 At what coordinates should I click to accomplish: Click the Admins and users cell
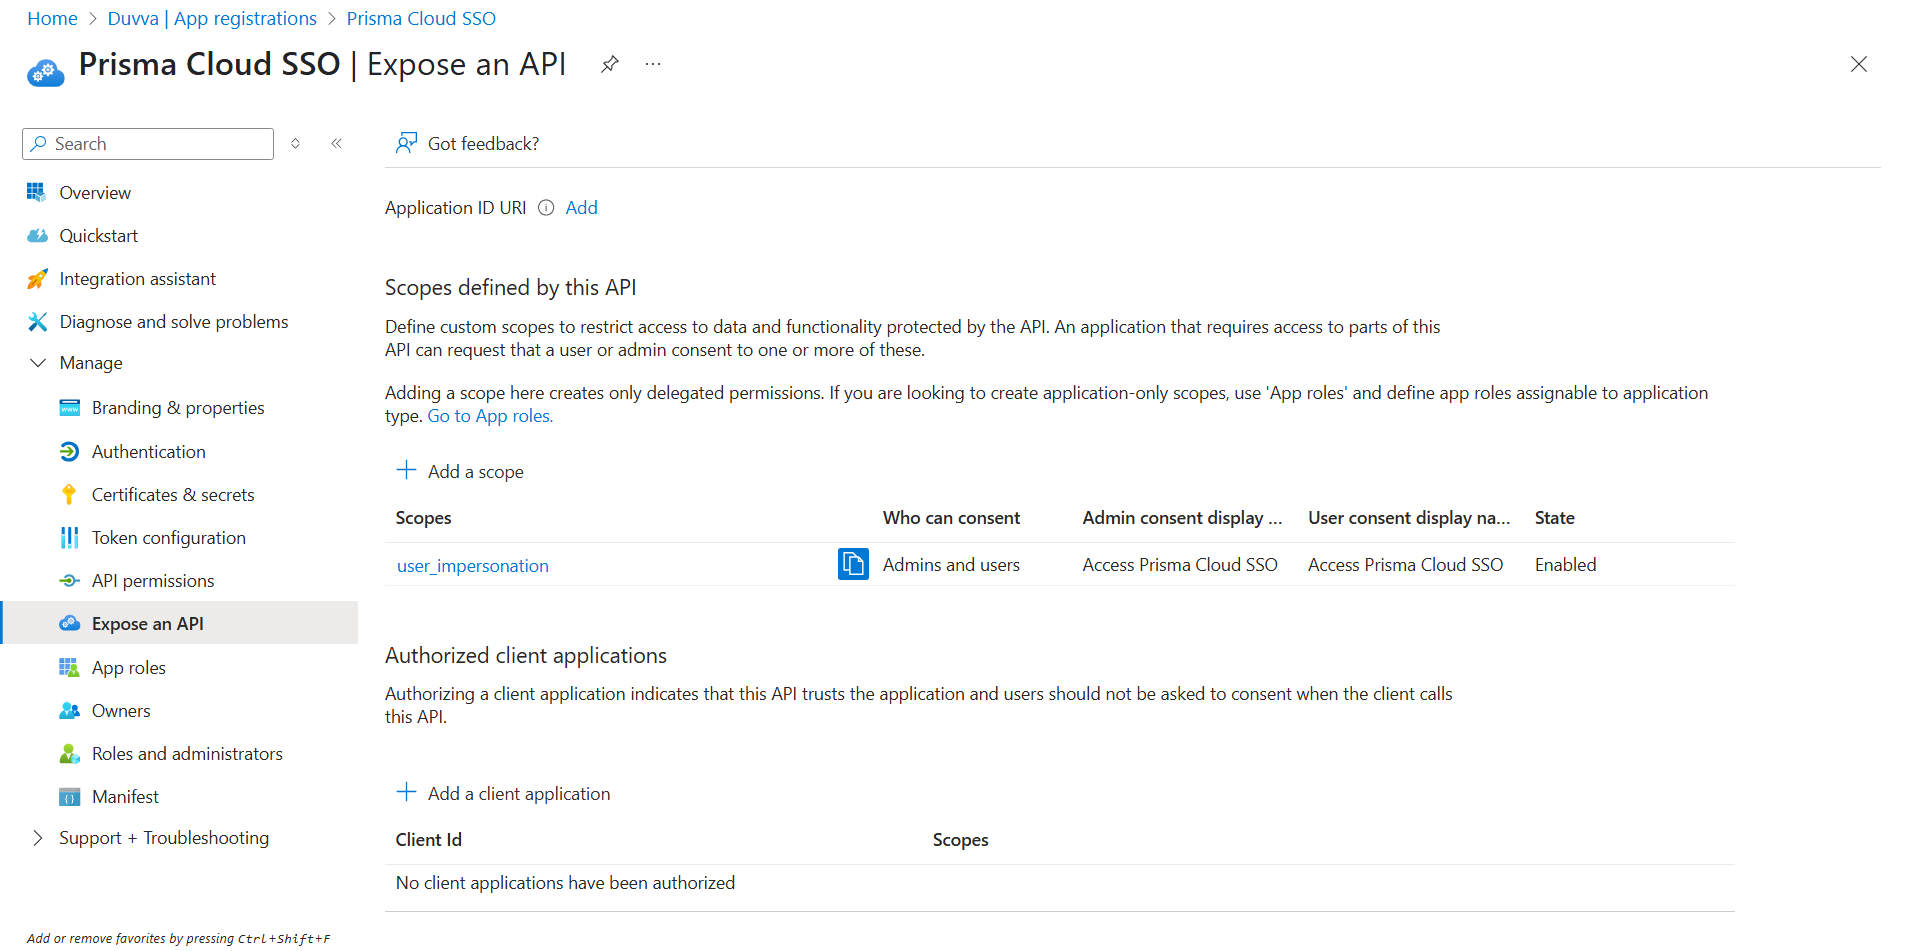(951, 565)
